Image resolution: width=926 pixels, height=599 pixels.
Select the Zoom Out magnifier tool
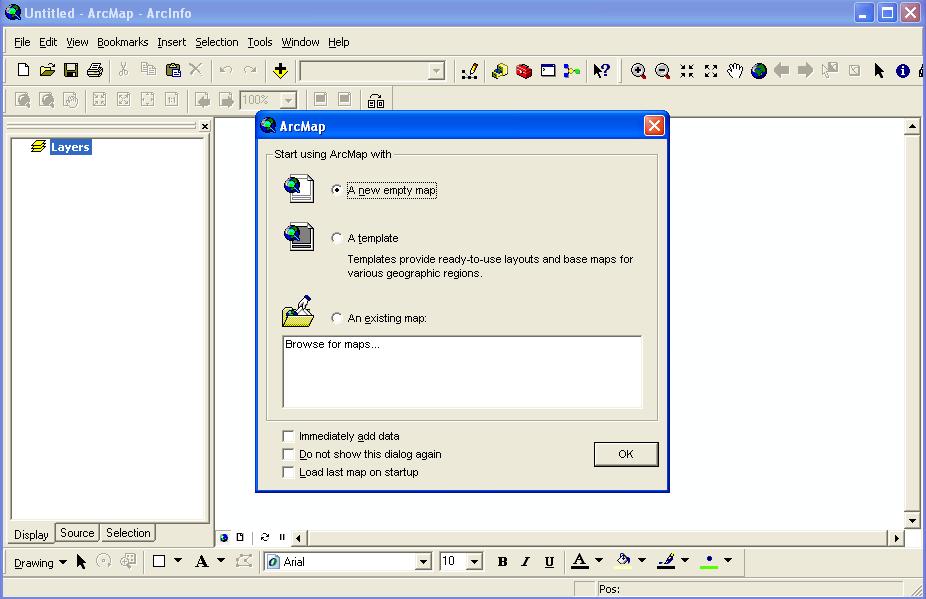[662, 71]
